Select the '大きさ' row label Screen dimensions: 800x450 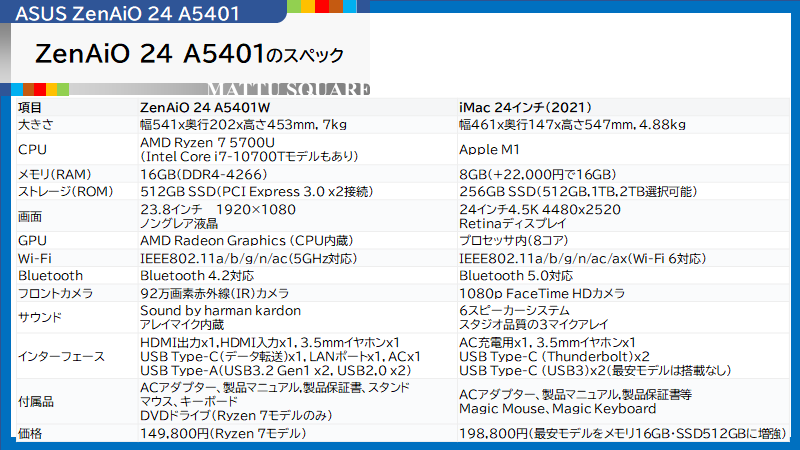pos(36,124)
